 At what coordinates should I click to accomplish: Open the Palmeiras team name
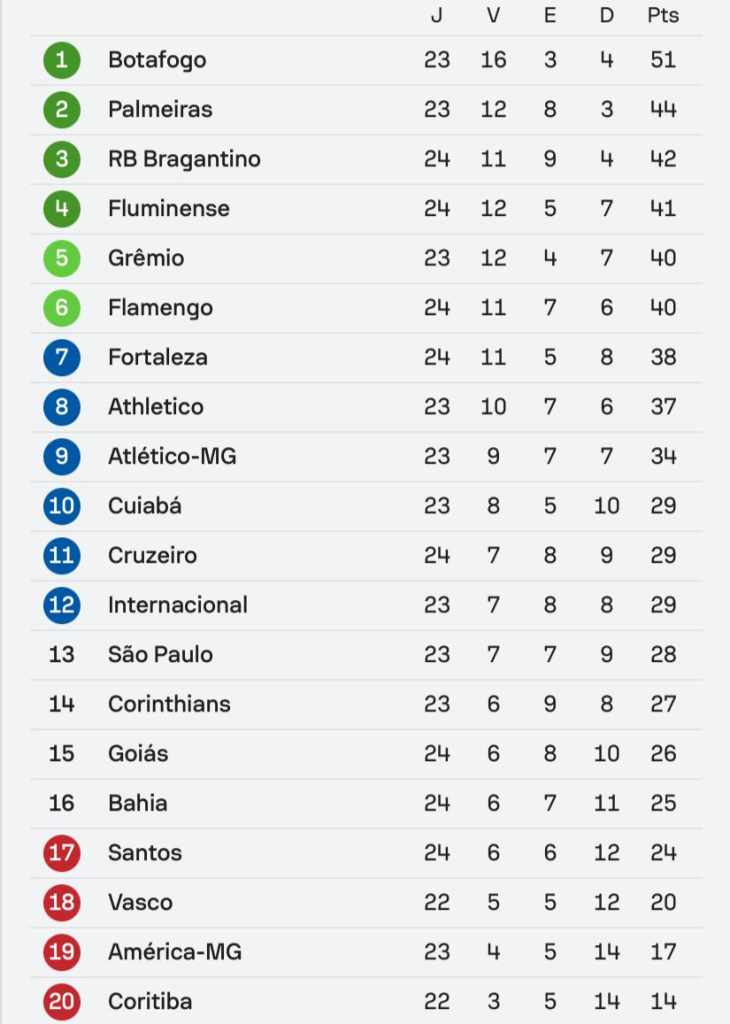[x=160, y=109]
